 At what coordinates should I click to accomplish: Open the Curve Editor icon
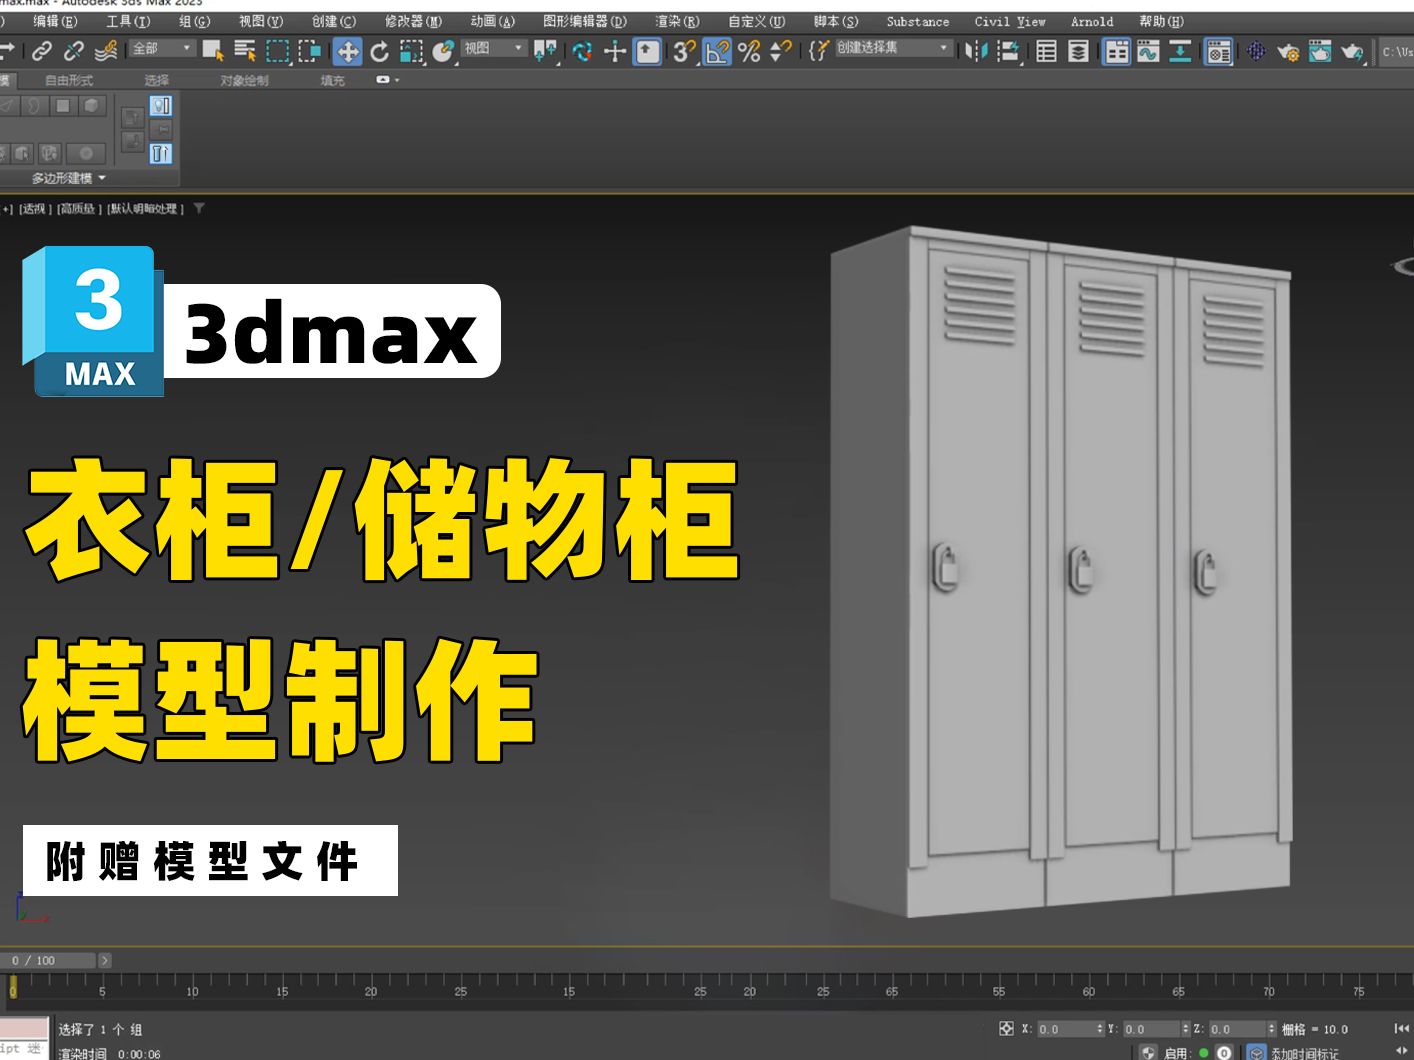click(x=1148, y=50)
